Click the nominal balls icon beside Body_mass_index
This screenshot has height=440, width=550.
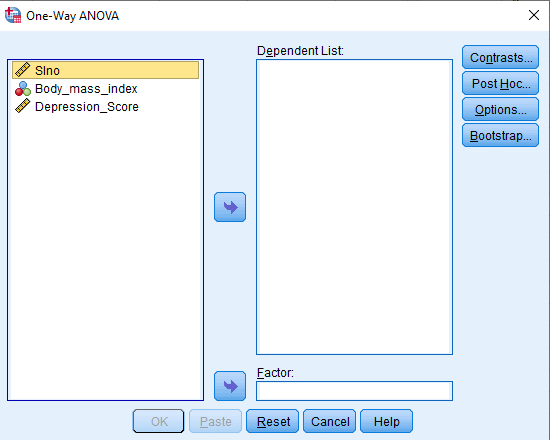[x=23, y=88]
